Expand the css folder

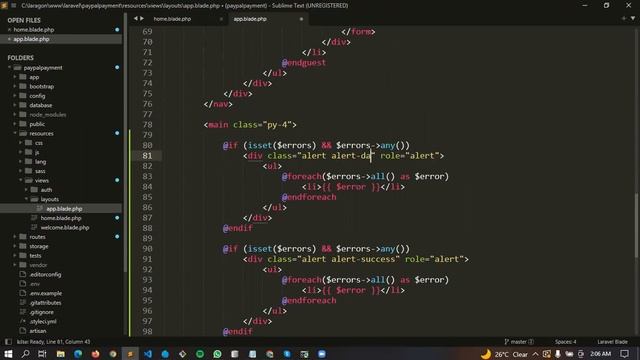coord(21,143)
